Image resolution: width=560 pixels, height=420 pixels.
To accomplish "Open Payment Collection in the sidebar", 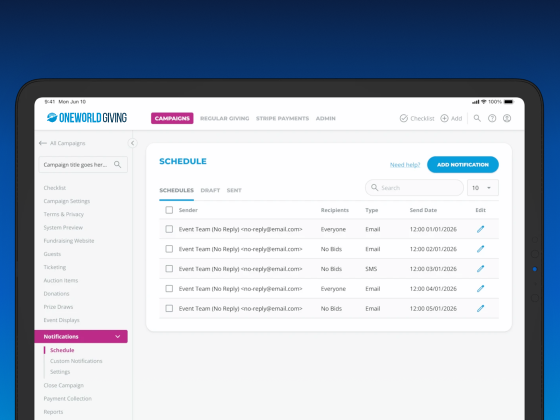I will (68, 399).
